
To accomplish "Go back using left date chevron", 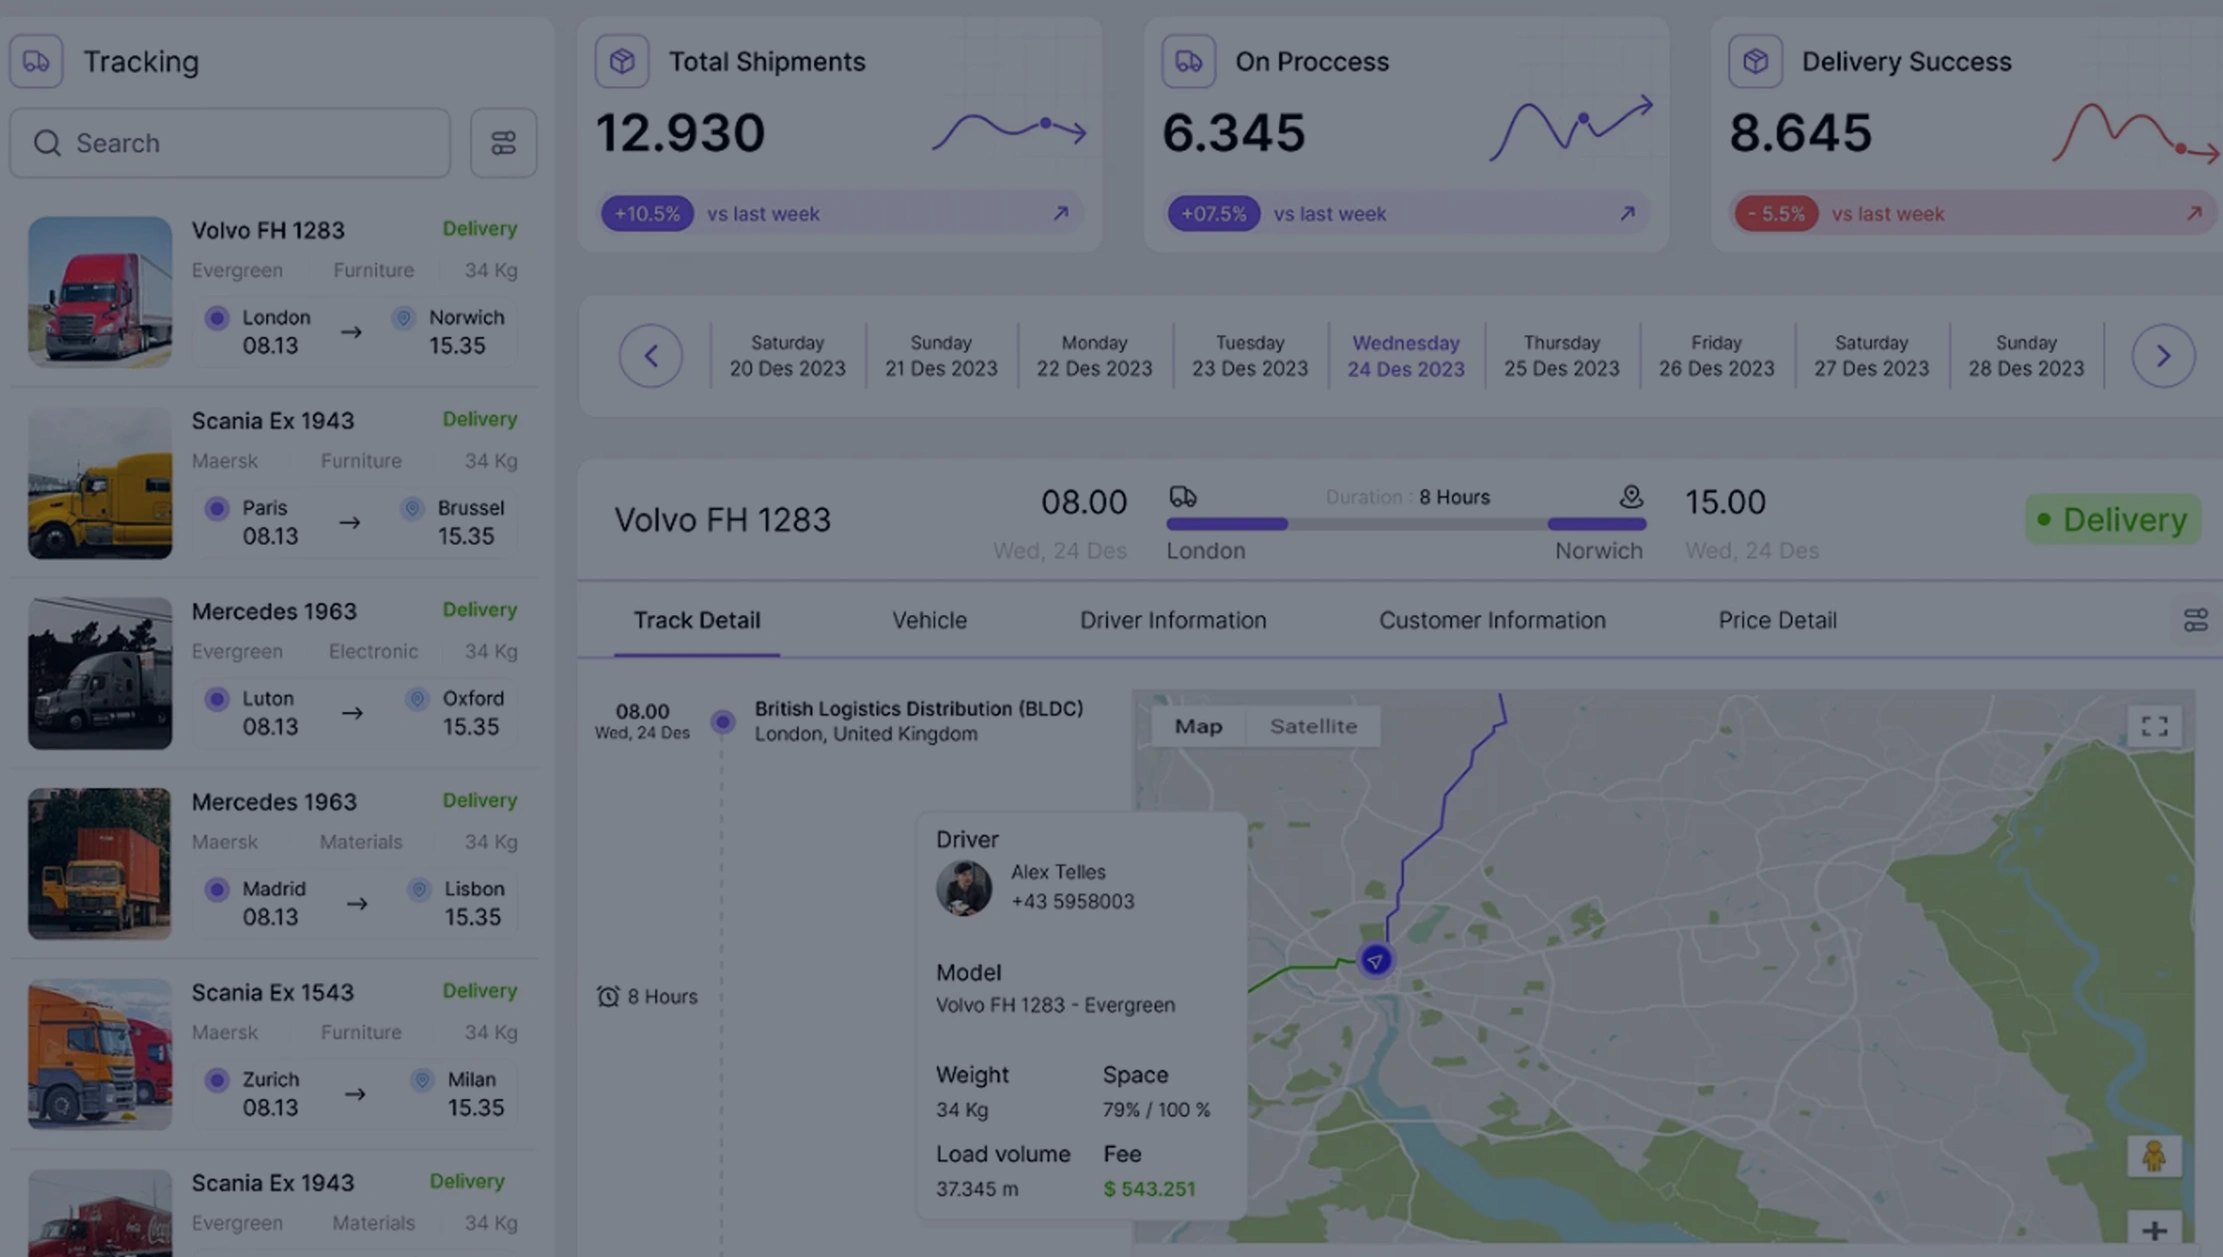I will pos(651,355).
